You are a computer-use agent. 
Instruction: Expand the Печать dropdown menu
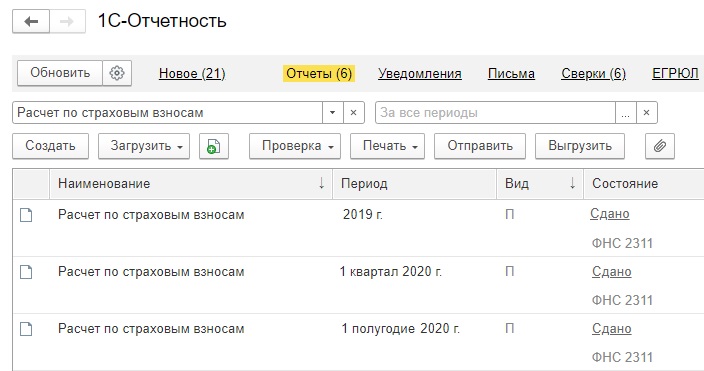pos(387,146)
